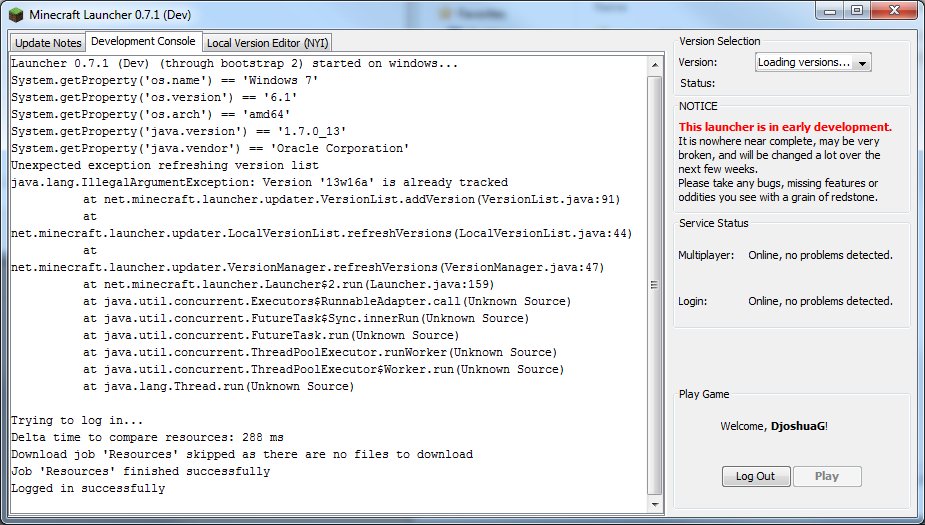Screen dimensions: 925x525
Task: Click the java.version '1.7.0_13' line
Action: coord(179,131)
